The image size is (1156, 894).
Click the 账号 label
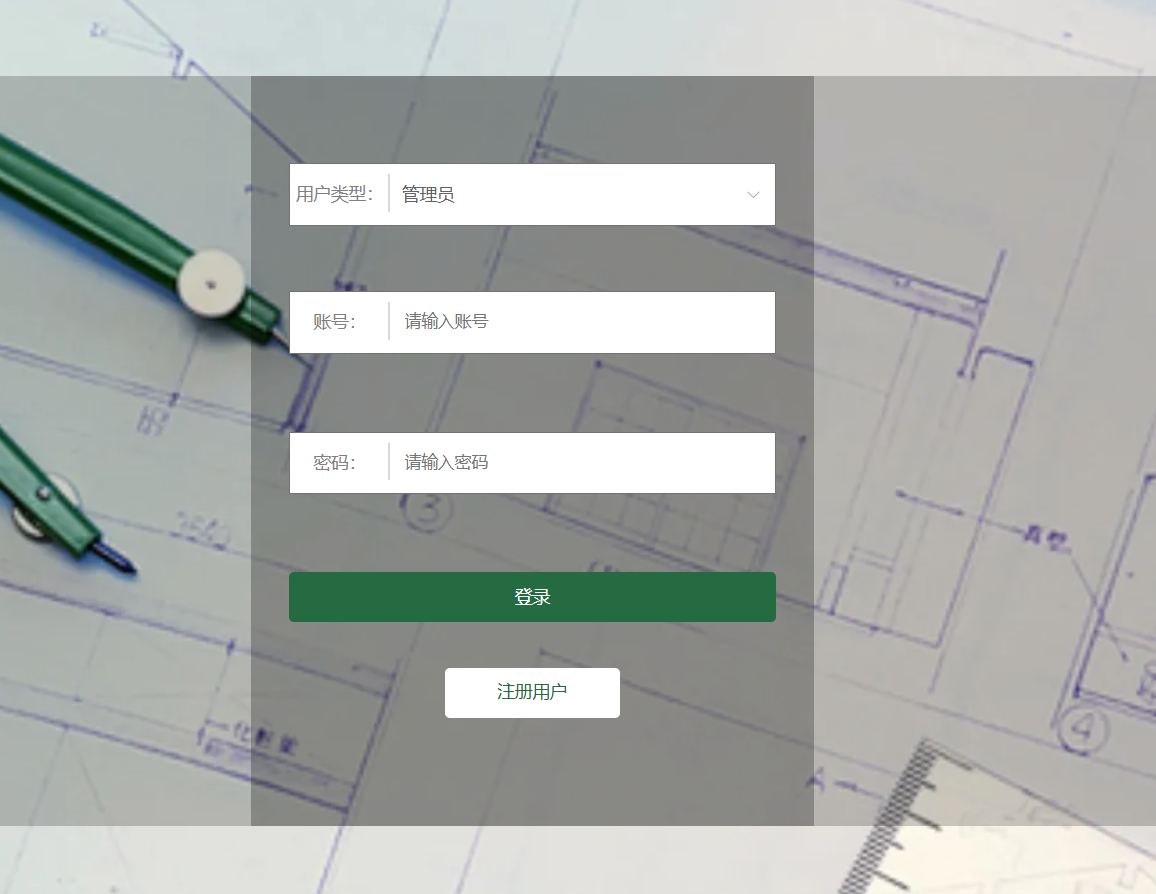334,322
